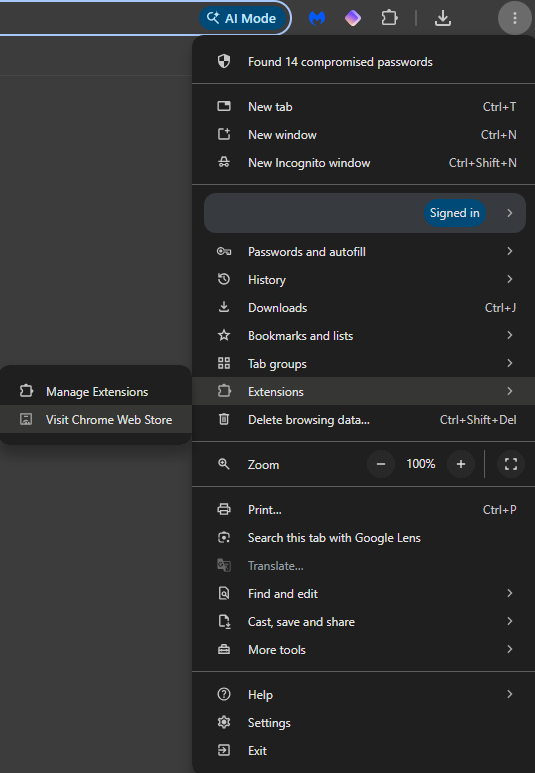Click the 100% zoom value
This screenshot has width=535, height=773.
421,464
